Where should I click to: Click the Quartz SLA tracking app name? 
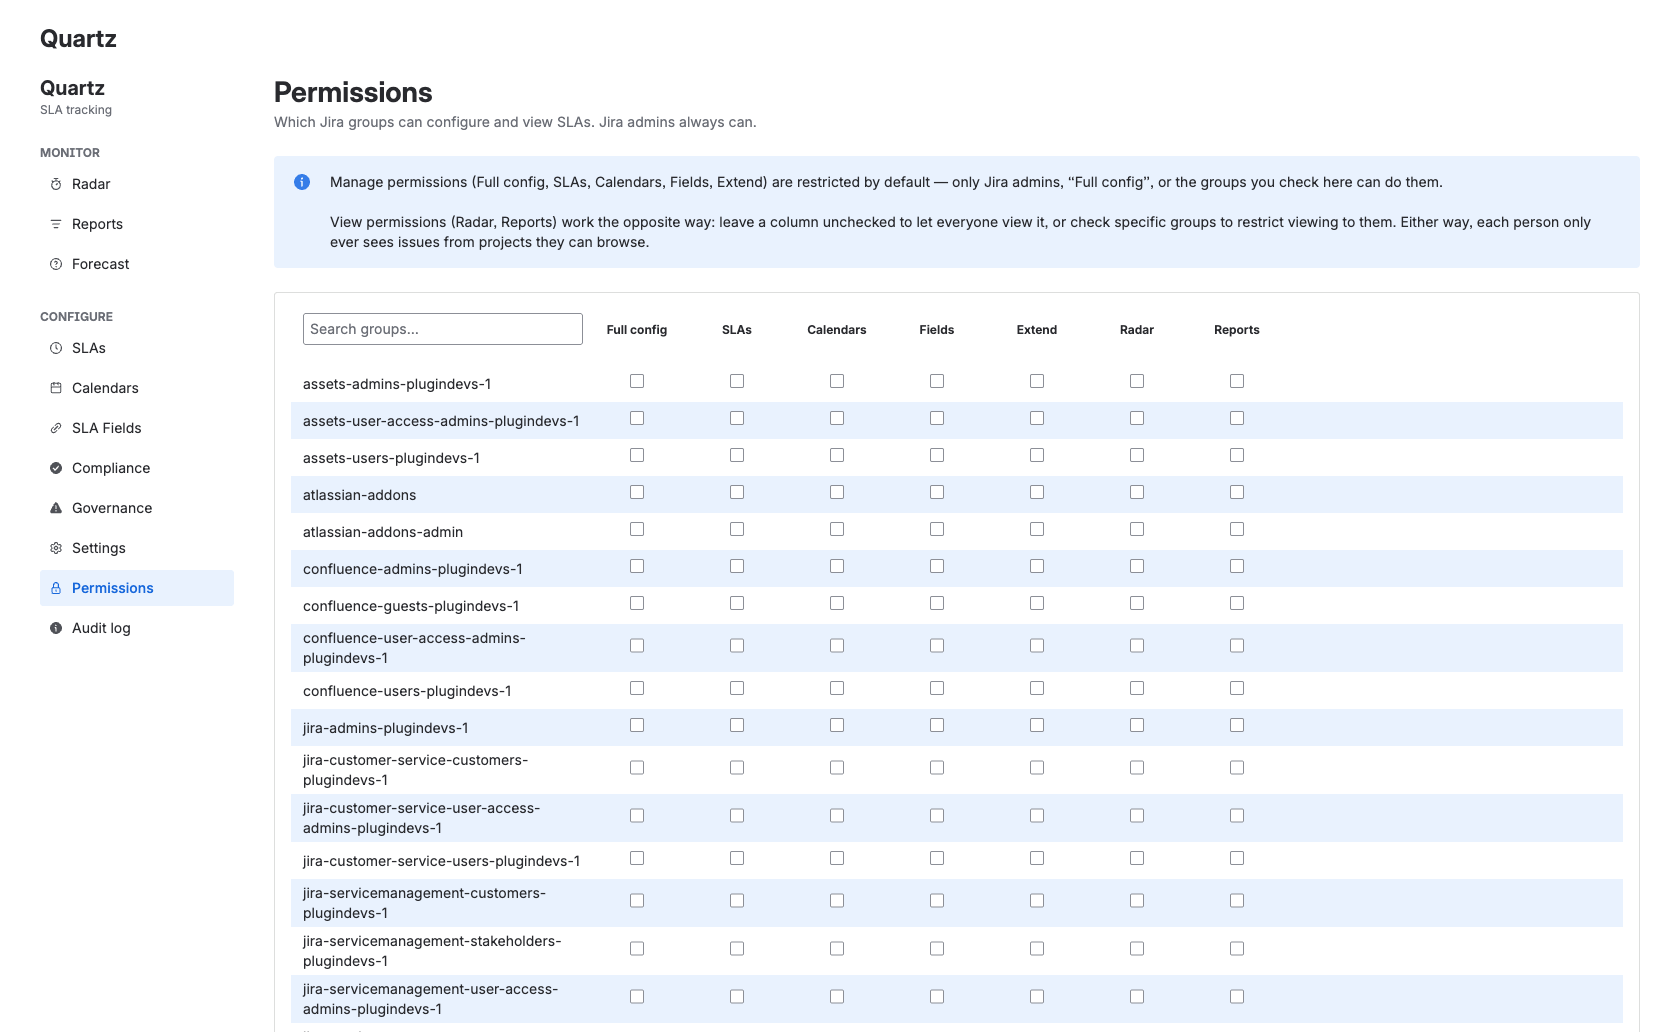pyautogui.click(x=72, y=88)
